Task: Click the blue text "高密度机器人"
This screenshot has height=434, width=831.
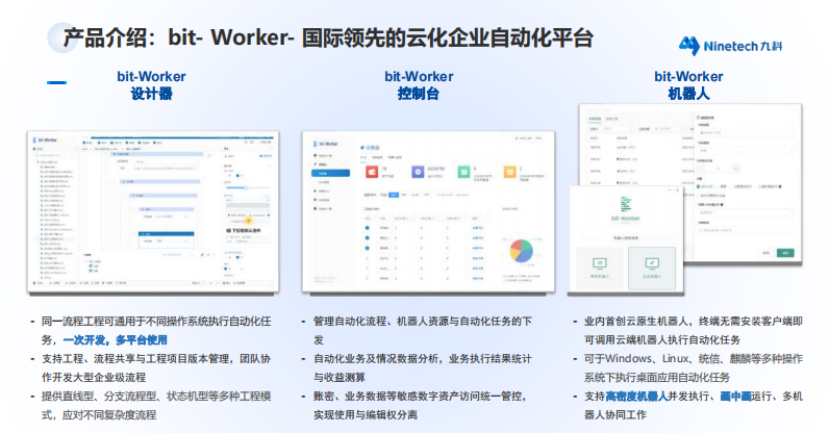Action: point(636,396)
